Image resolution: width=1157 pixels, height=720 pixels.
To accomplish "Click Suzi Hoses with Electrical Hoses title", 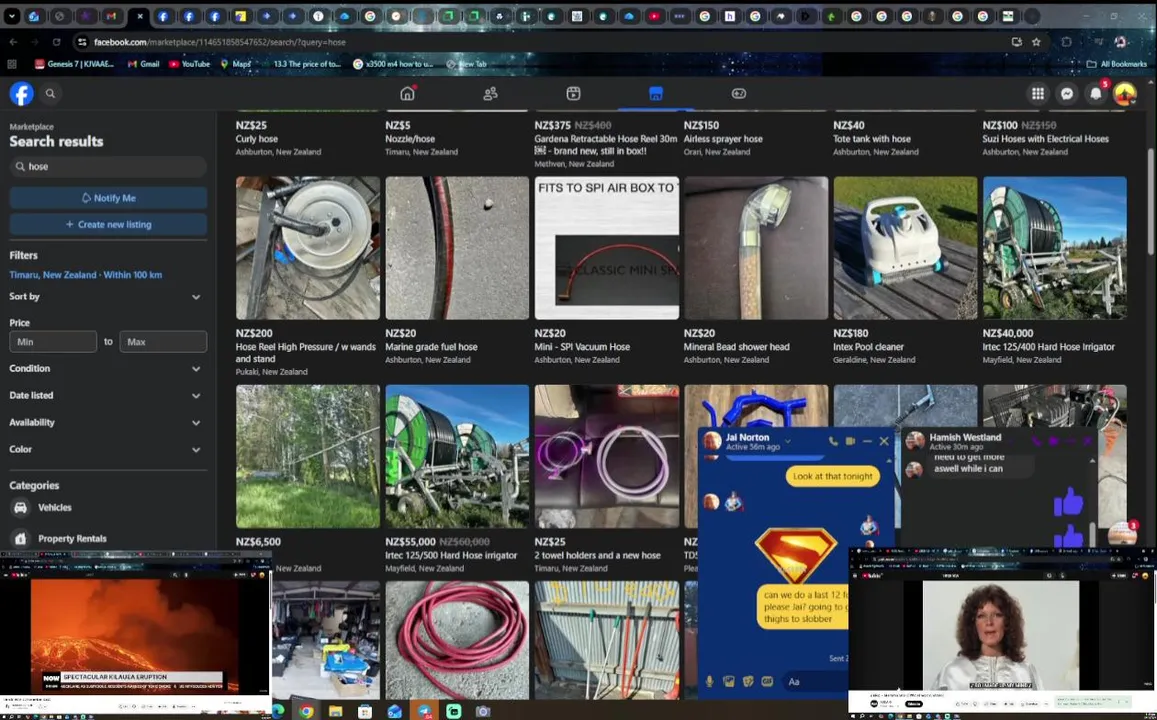I will click(1045, 139).
